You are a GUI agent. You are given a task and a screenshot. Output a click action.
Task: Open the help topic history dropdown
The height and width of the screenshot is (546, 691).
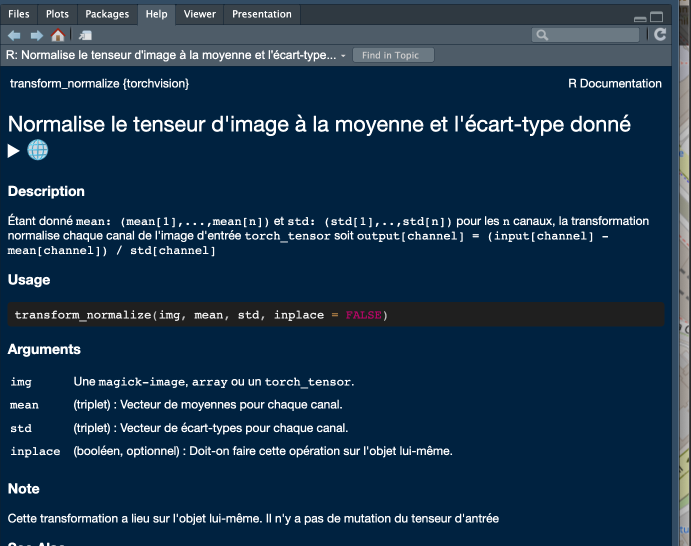[x=343, y=55]
